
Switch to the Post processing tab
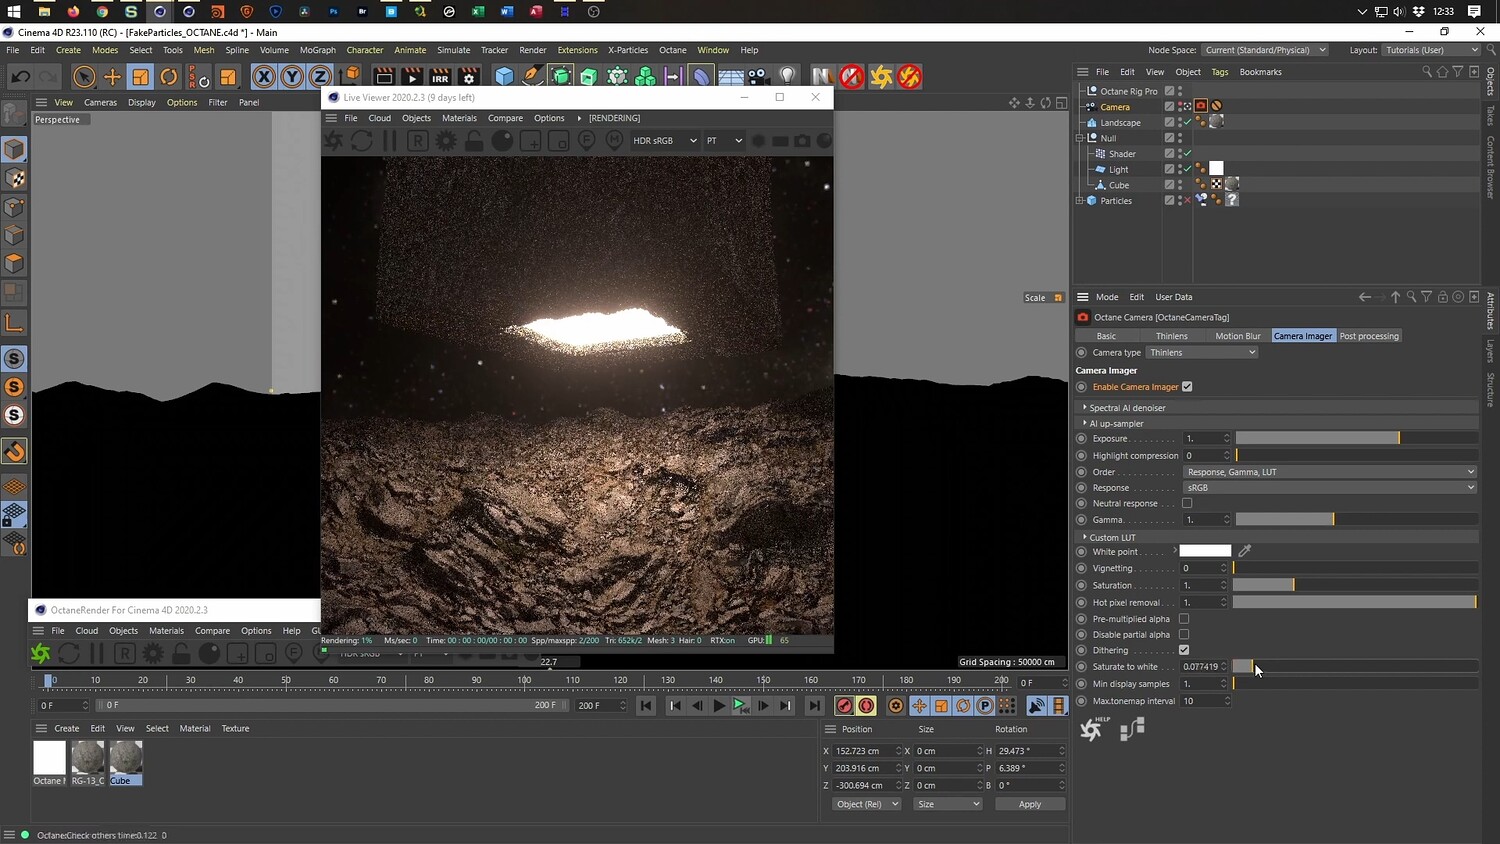1369,336
